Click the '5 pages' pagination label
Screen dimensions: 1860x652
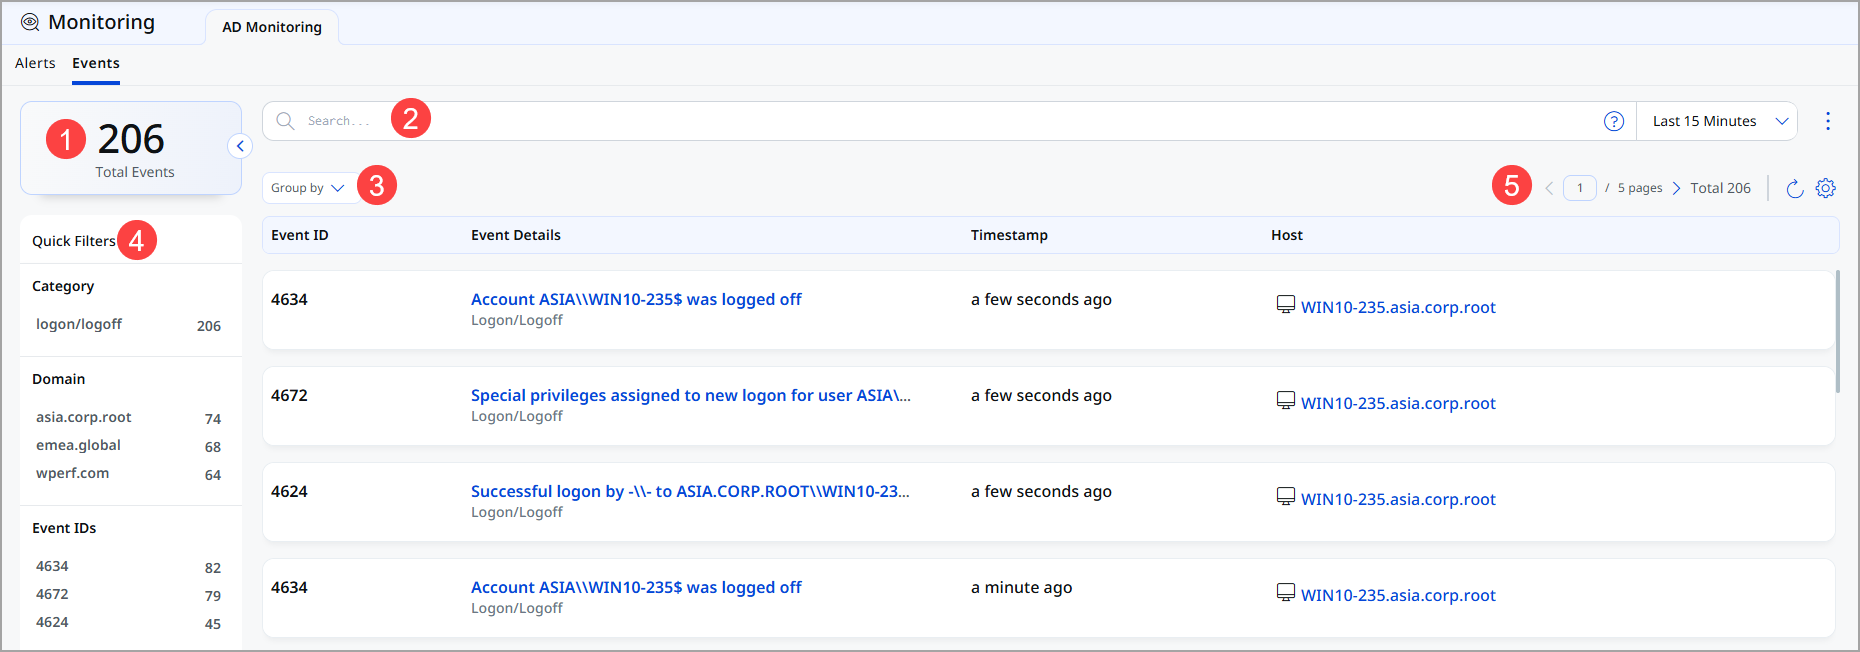tap(1640, 188)
